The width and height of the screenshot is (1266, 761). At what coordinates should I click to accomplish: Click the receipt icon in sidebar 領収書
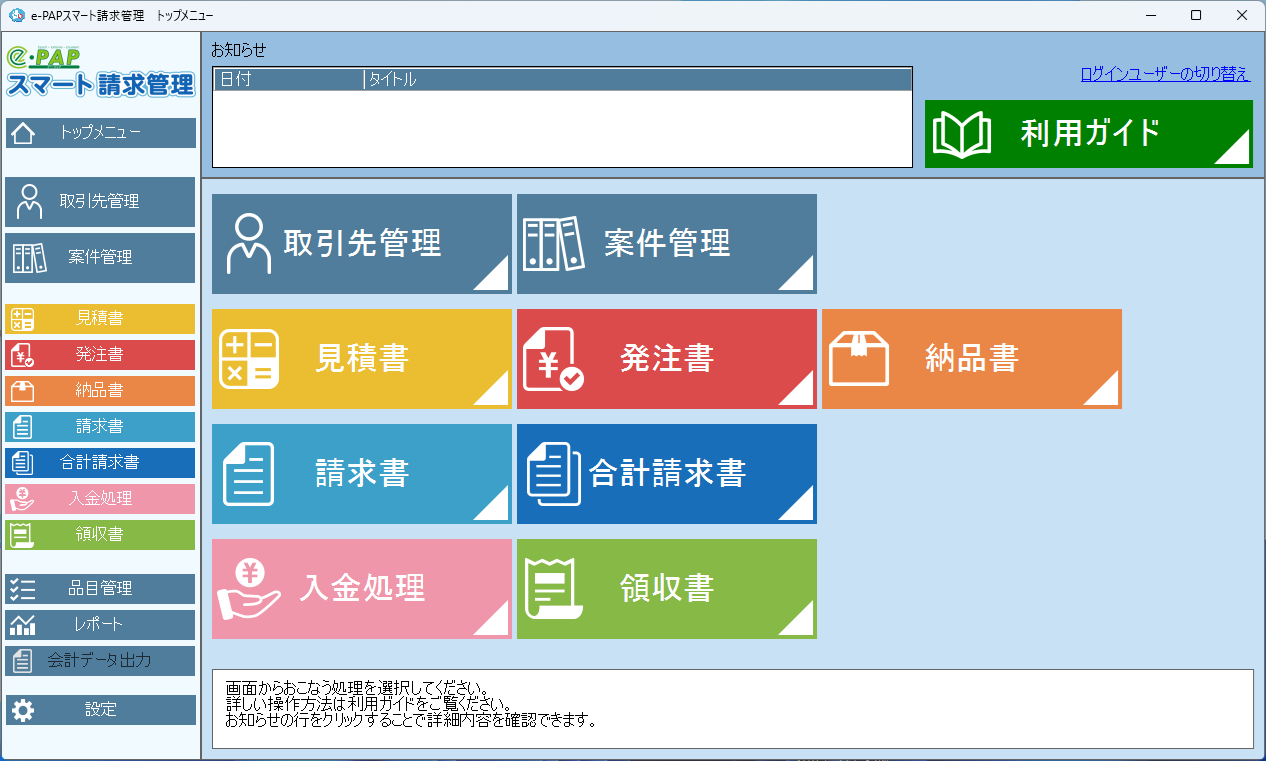pyautogui.click(x=22, y=535)
